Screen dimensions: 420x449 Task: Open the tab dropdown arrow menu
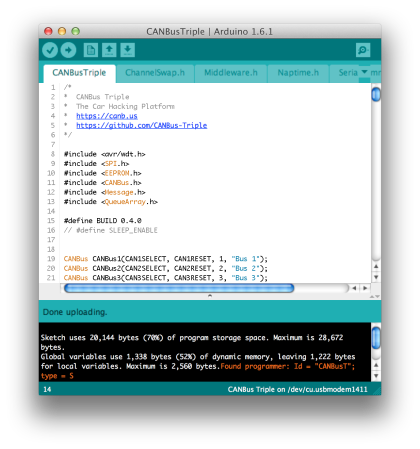(x=364, y=72)
